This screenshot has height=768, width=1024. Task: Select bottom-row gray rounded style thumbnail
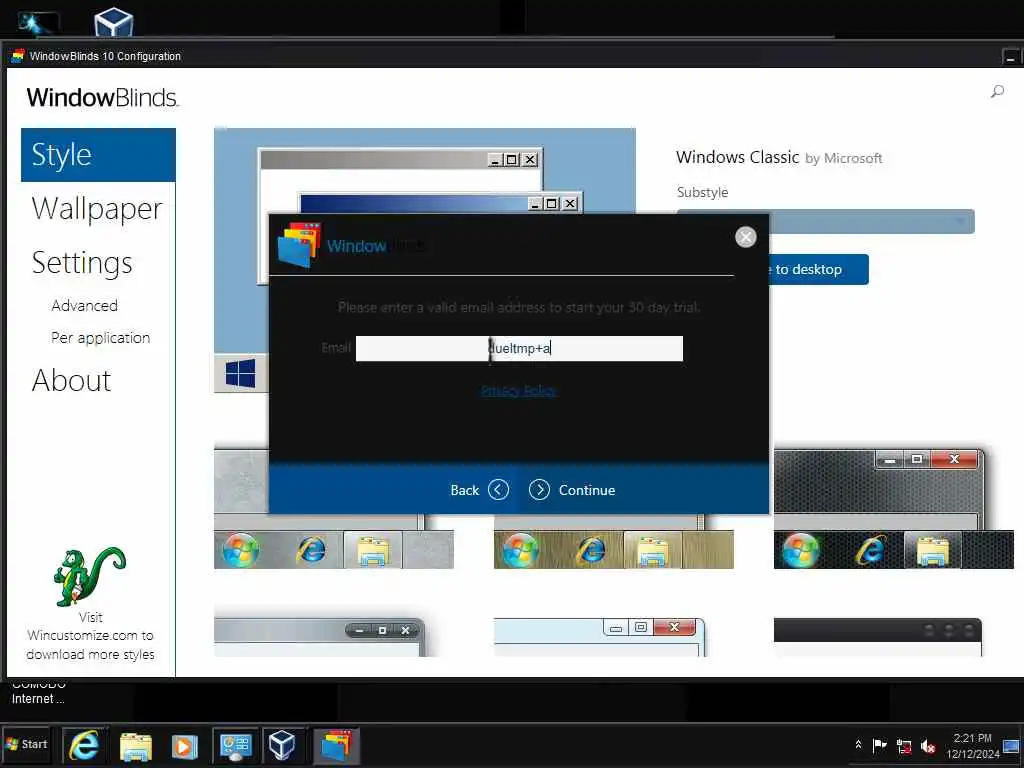(320, 637)
